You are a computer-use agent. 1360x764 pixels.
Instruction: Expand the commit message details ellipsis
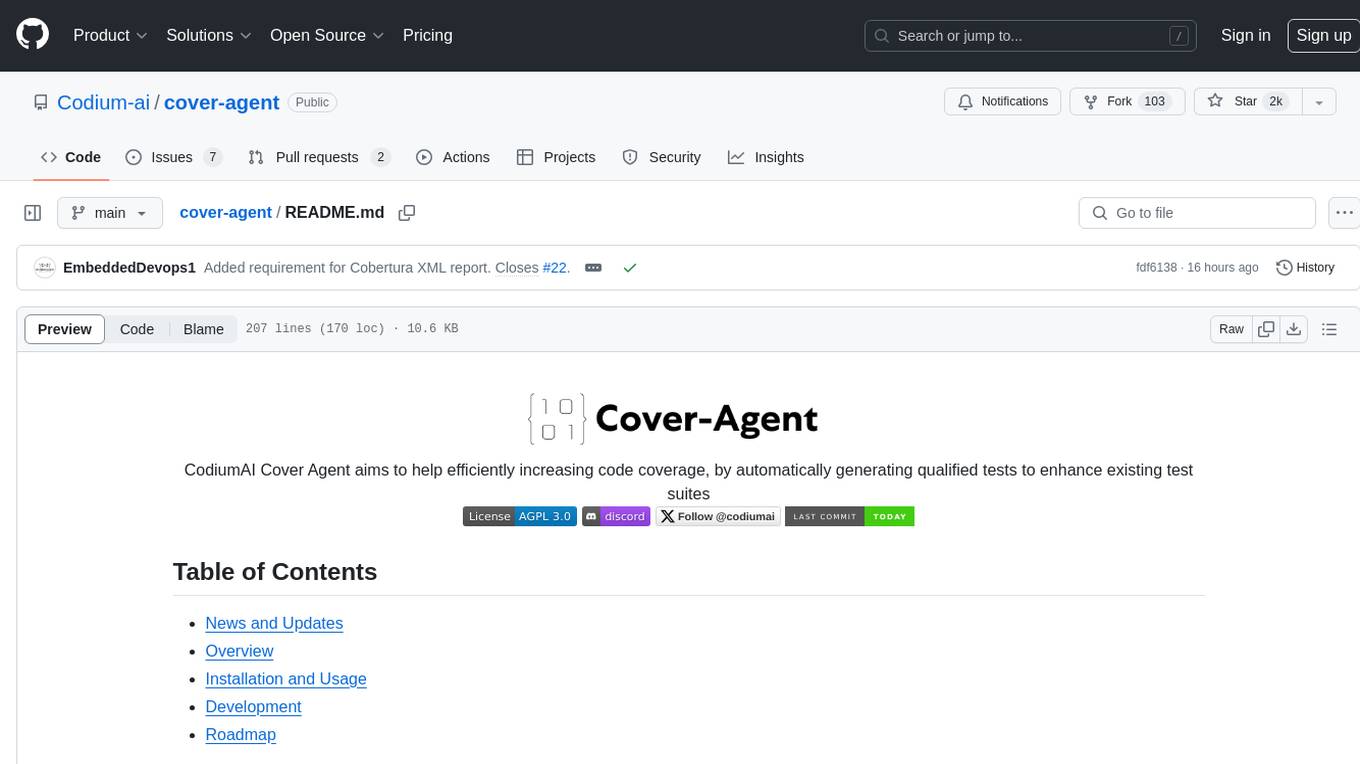tap(593, 268)
